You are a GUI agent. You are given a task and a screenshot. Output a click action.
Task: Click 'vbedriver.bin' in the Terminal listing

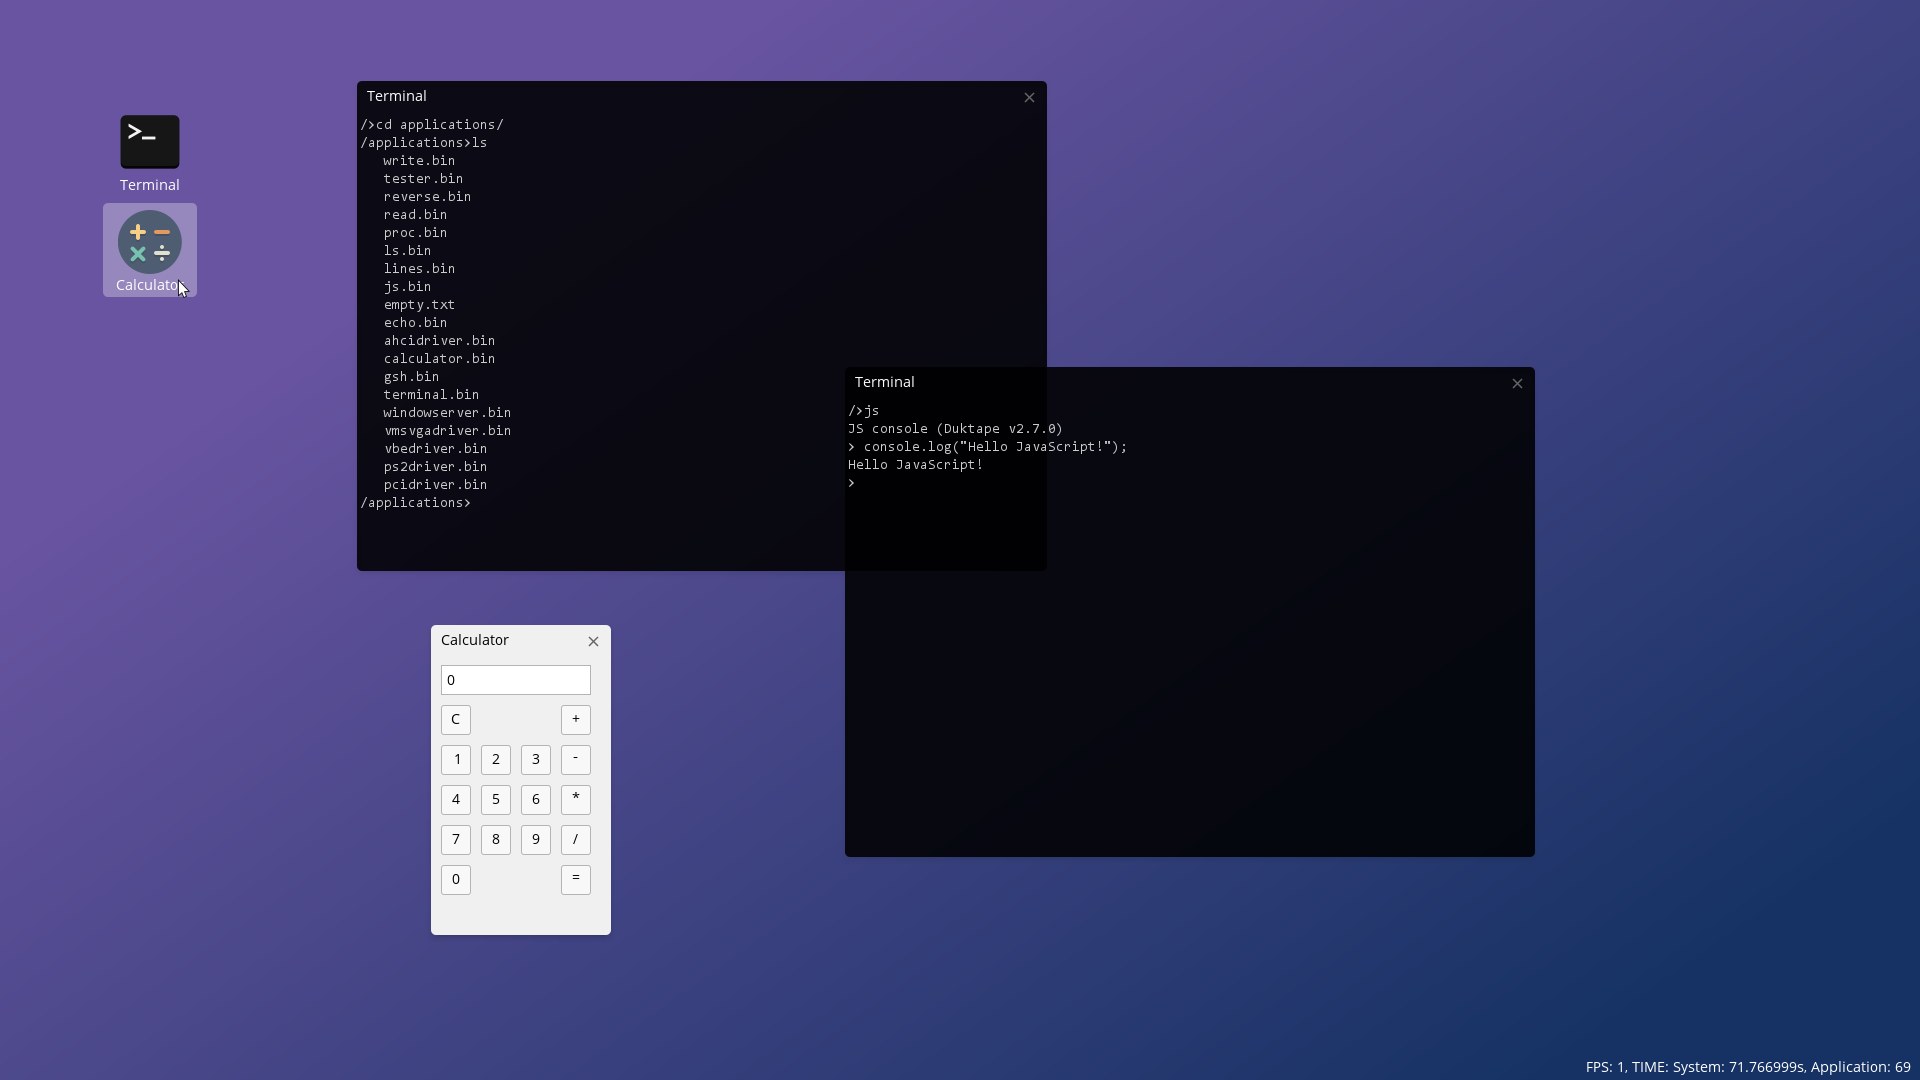435,449
